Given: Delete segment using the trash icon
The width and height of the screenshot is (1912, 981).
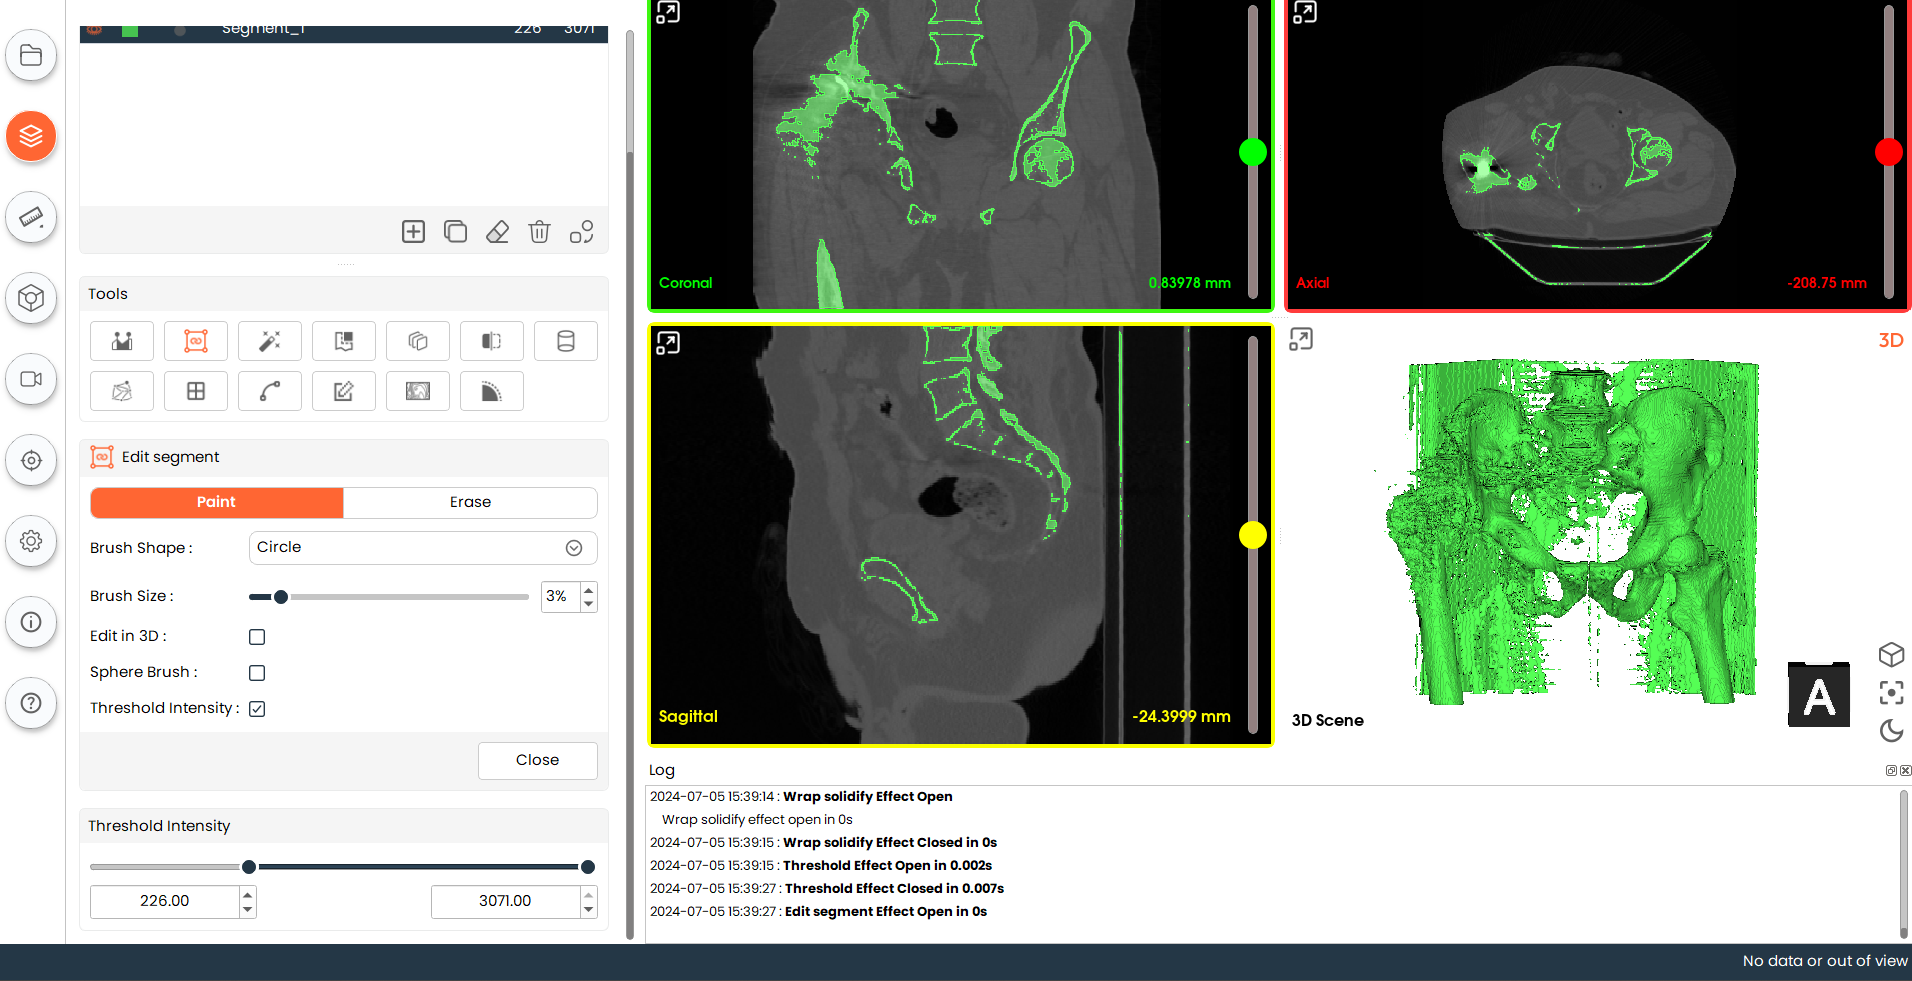Looking at the screenshot, I should [x=539, y=232].
